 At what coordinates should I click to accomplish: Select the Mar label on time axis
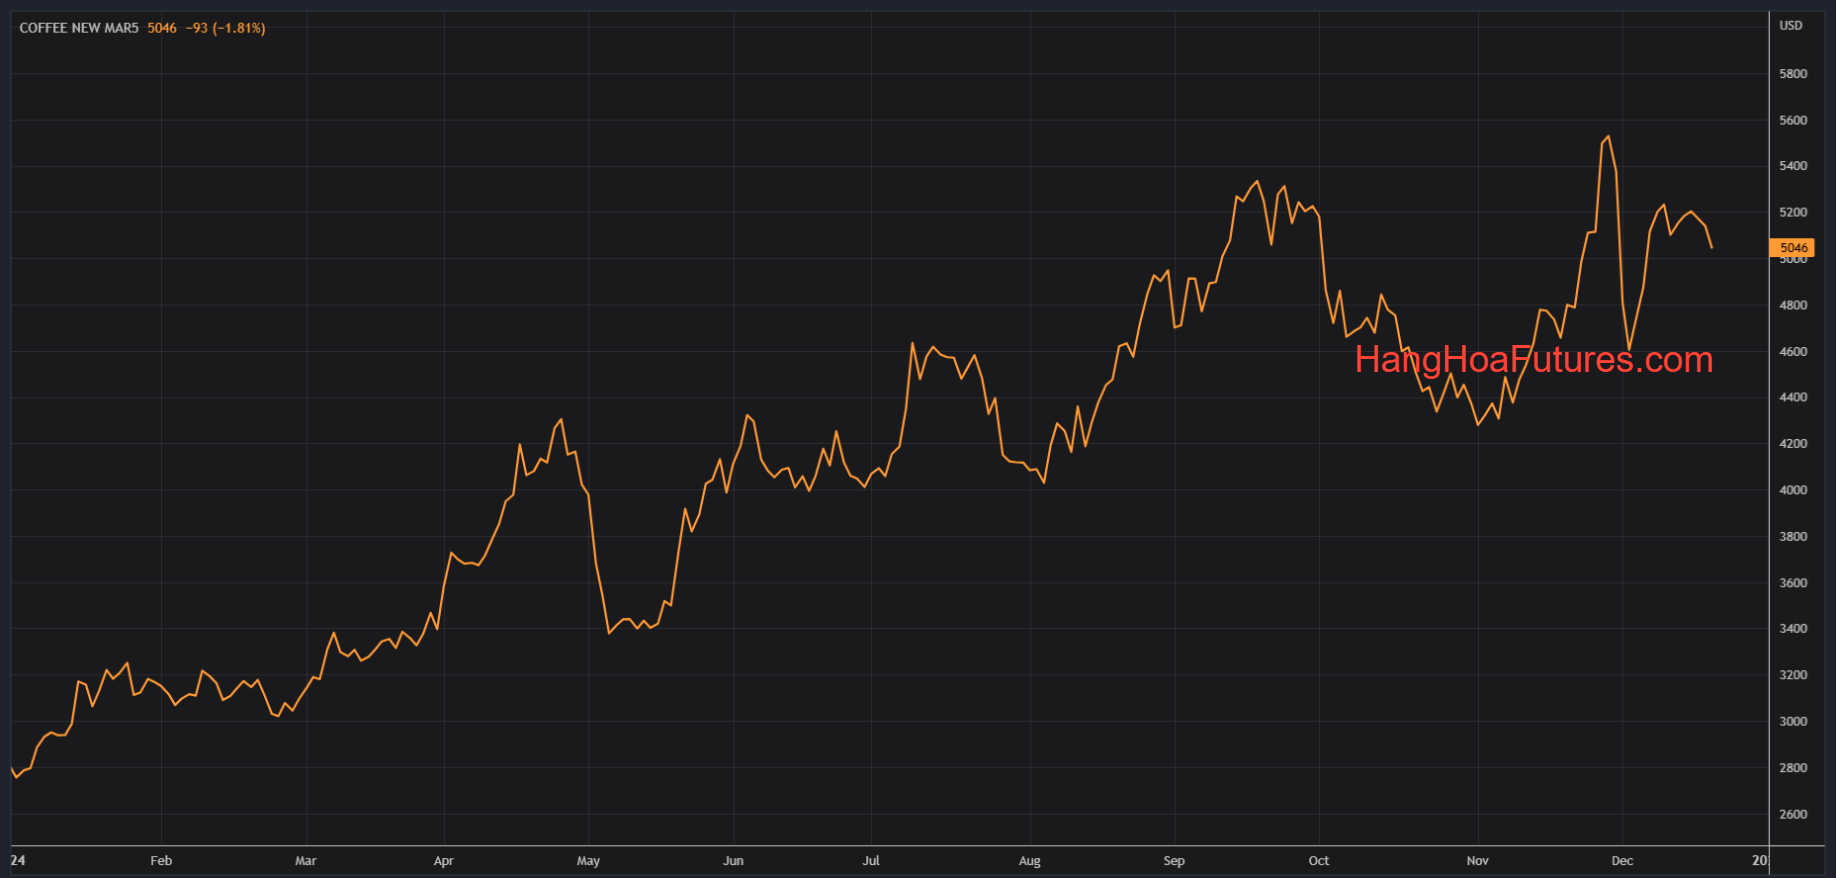tap(306, 861)
